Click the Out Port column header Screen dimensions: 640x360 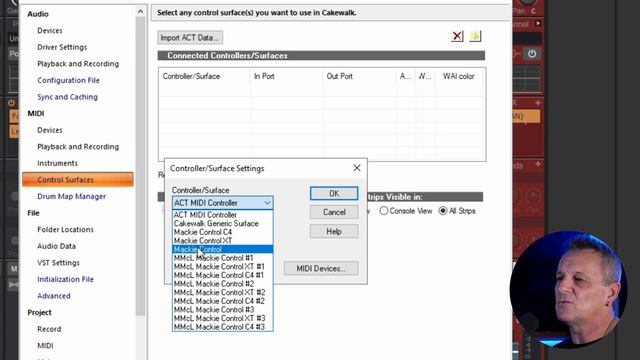pyautogui.click(x=359, y=76)
